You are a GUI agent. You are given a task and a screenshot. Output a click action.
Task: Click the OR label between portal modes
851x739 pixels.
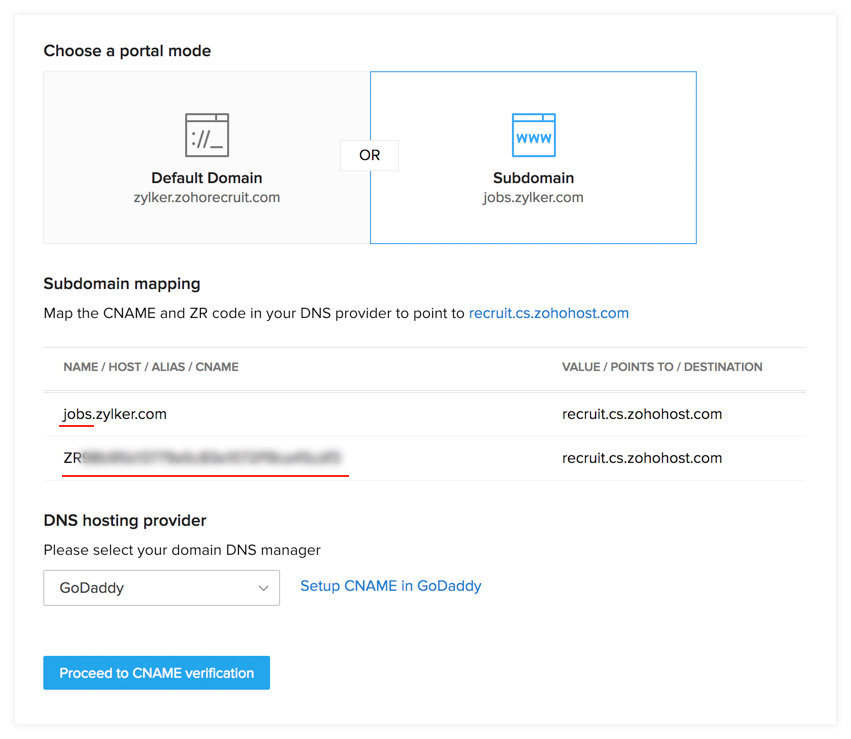[x=370, y=155]
